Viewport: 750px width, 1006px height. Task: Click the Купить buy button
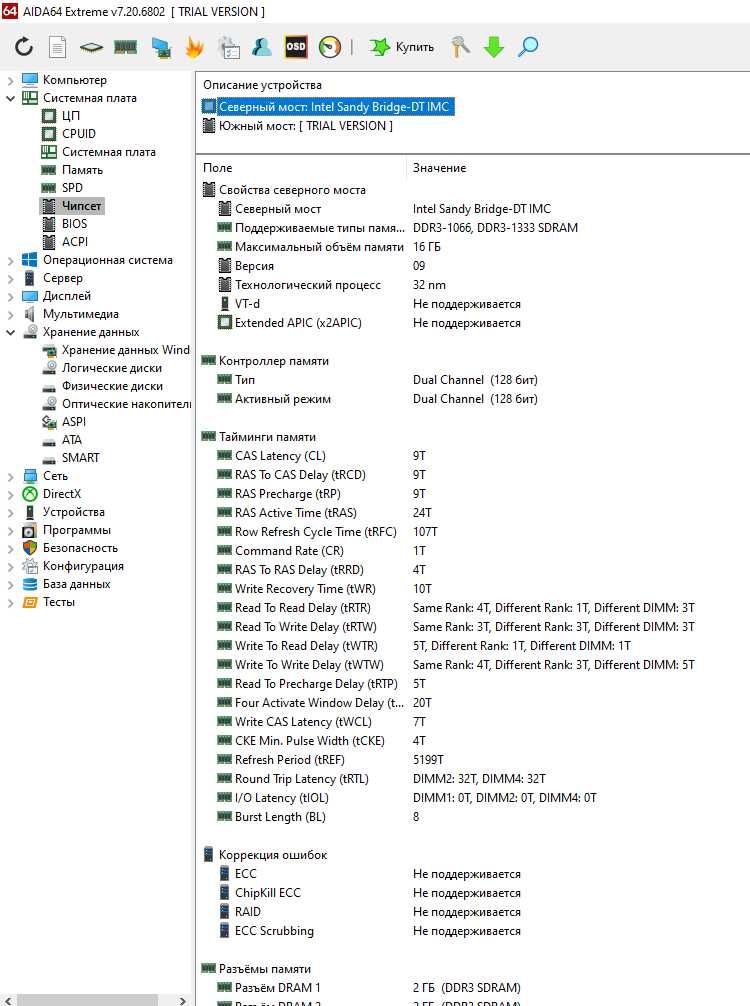point(402,47)
